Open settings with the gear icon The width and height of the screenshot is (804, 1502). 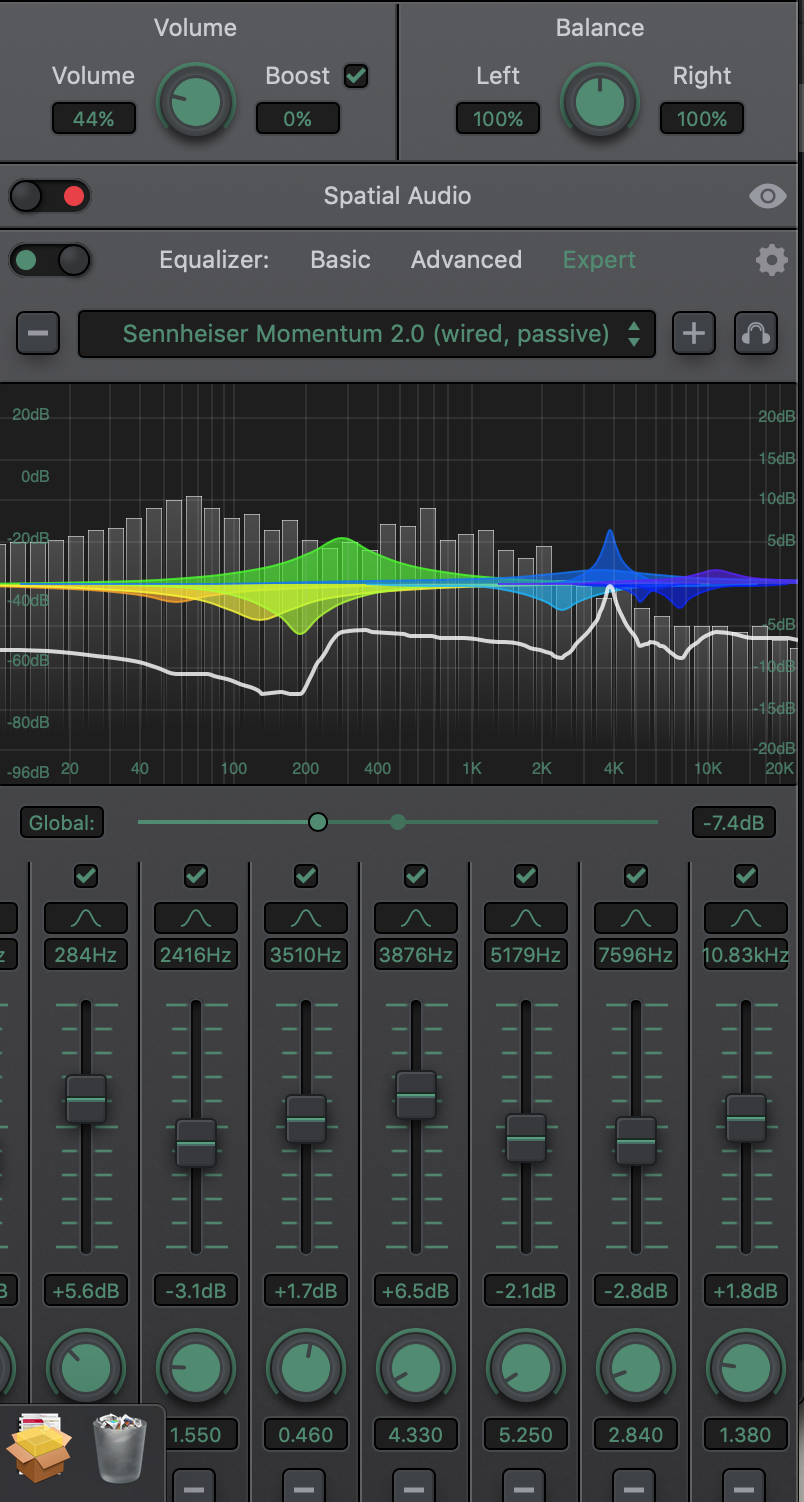[771, 260]
